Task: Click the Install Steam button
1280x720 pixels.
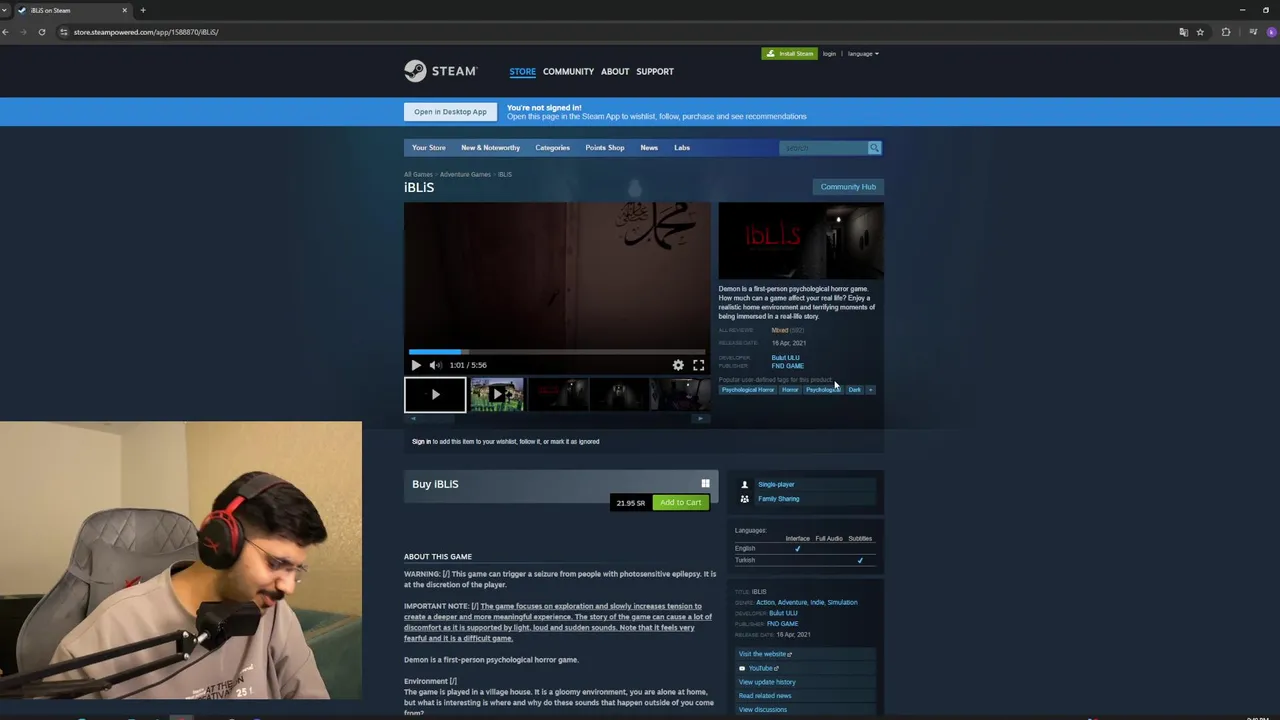Action: [x=789, y=54]
